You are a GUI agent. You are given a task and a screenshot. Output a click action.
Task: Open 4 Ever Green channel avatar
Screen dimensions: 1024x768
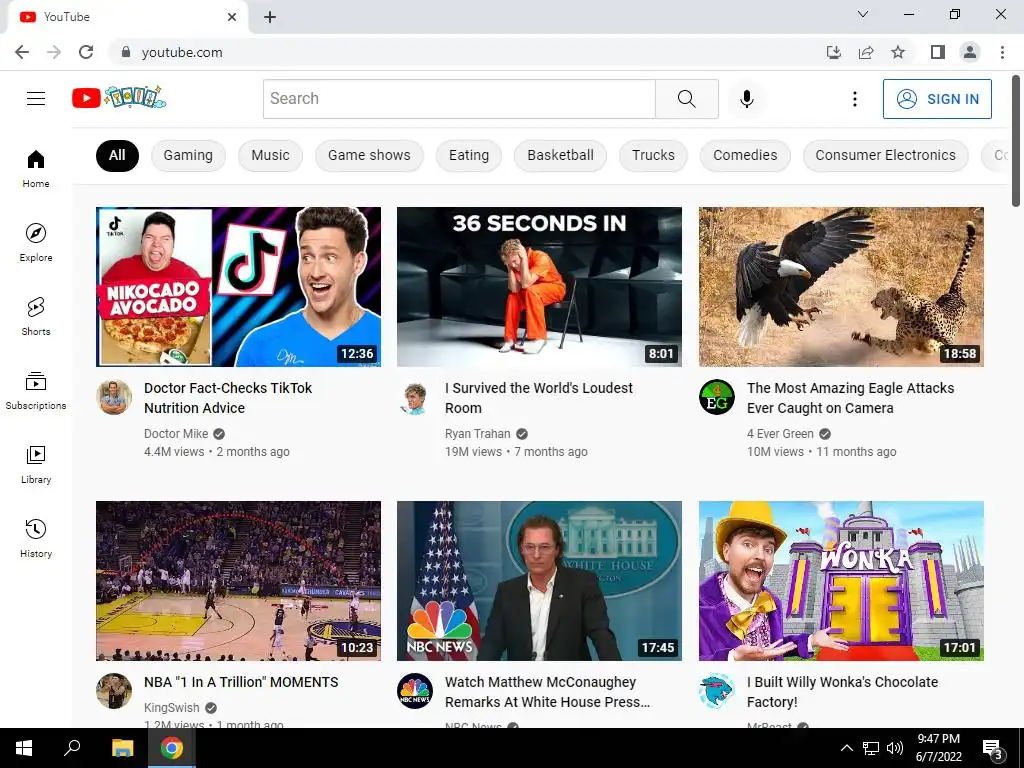click(716, 397)
